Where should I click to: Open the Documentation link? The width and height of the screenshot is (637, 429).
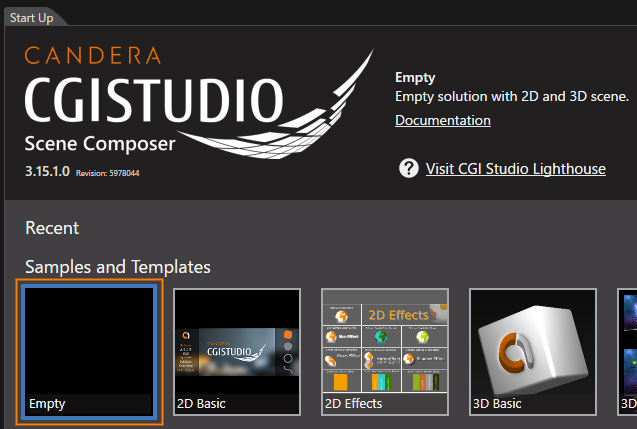(x=443, y=120)
